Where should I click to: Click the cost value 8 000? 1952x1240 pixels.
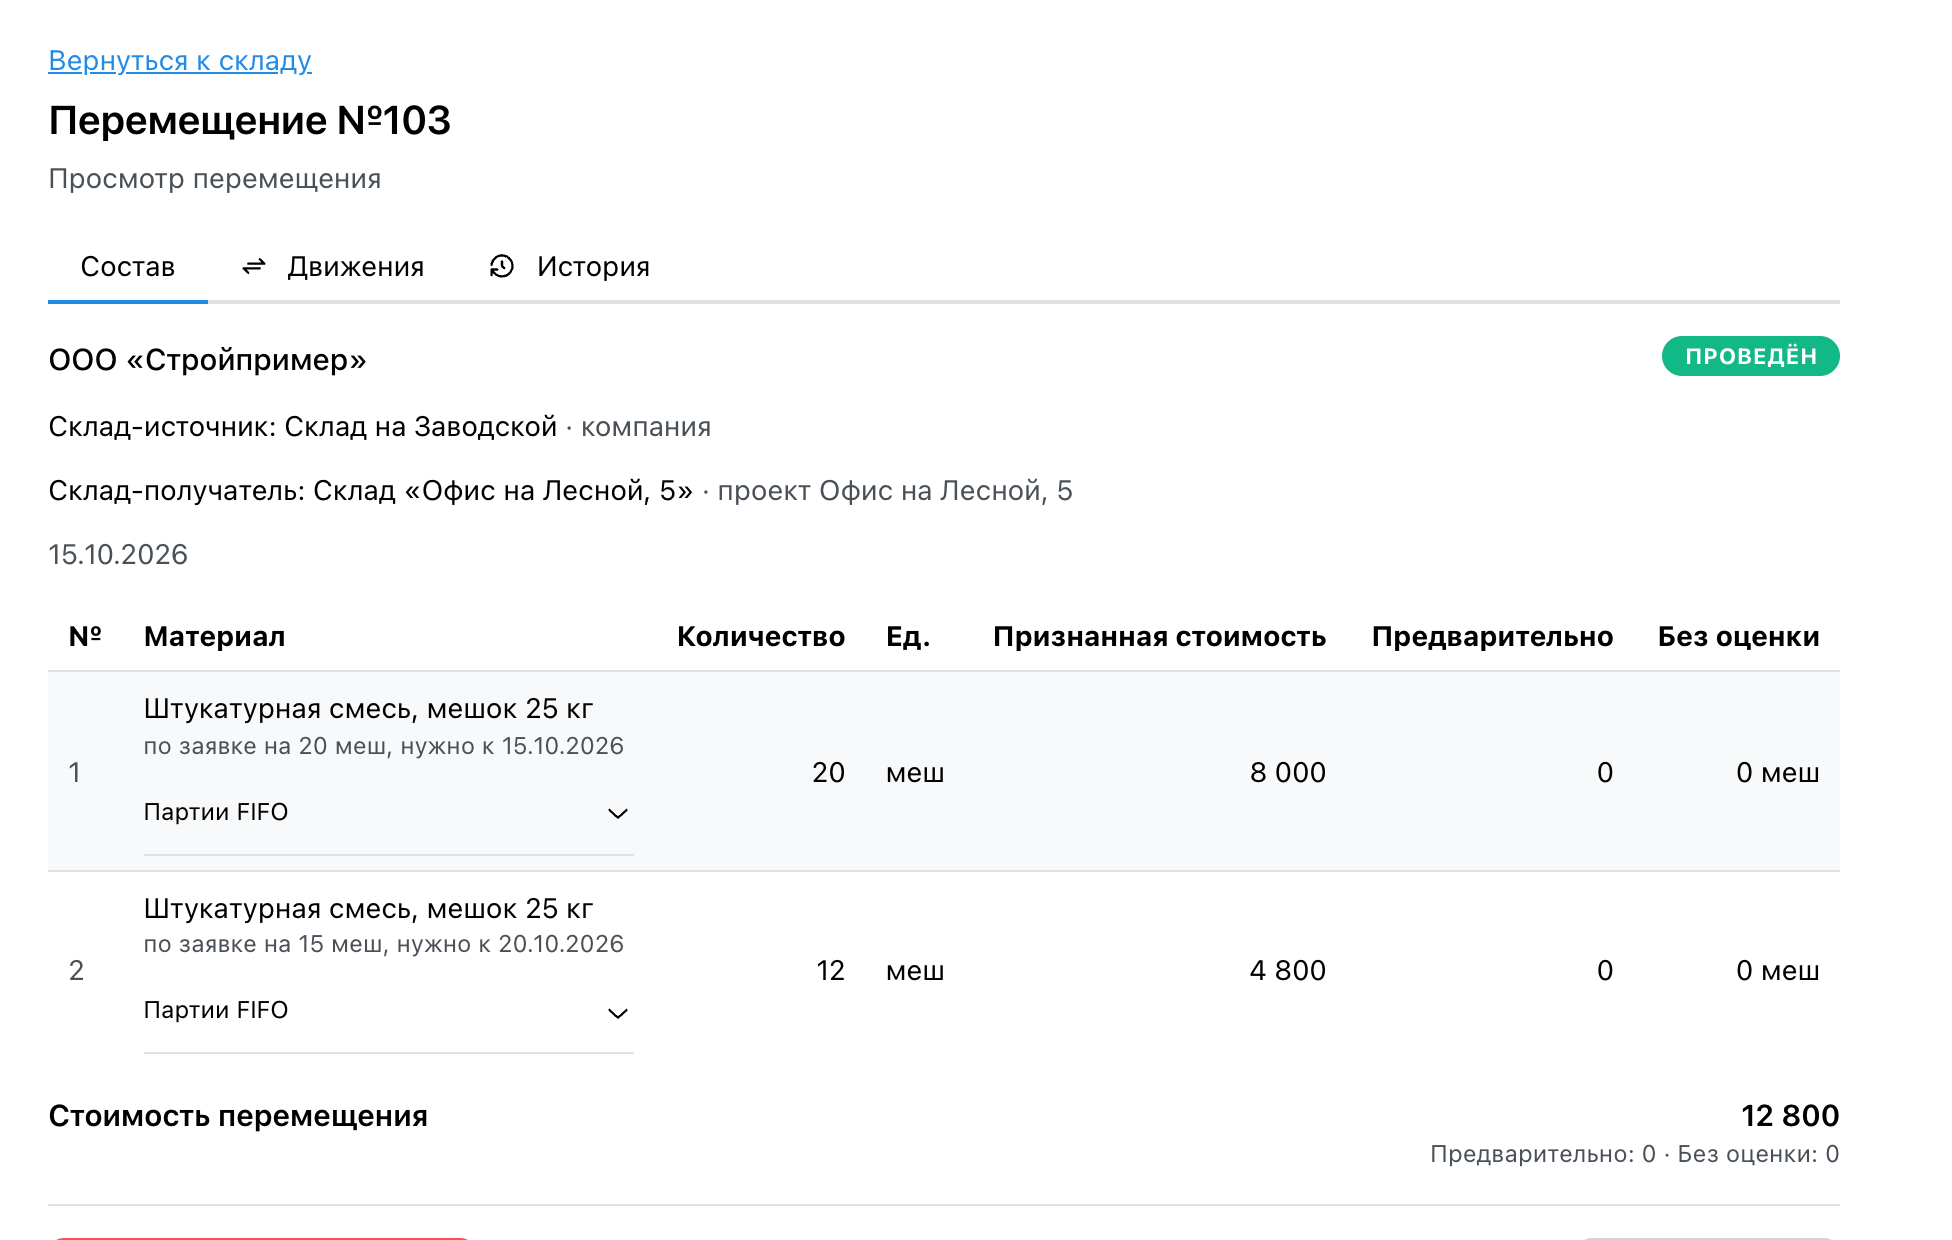(1288, 772)
